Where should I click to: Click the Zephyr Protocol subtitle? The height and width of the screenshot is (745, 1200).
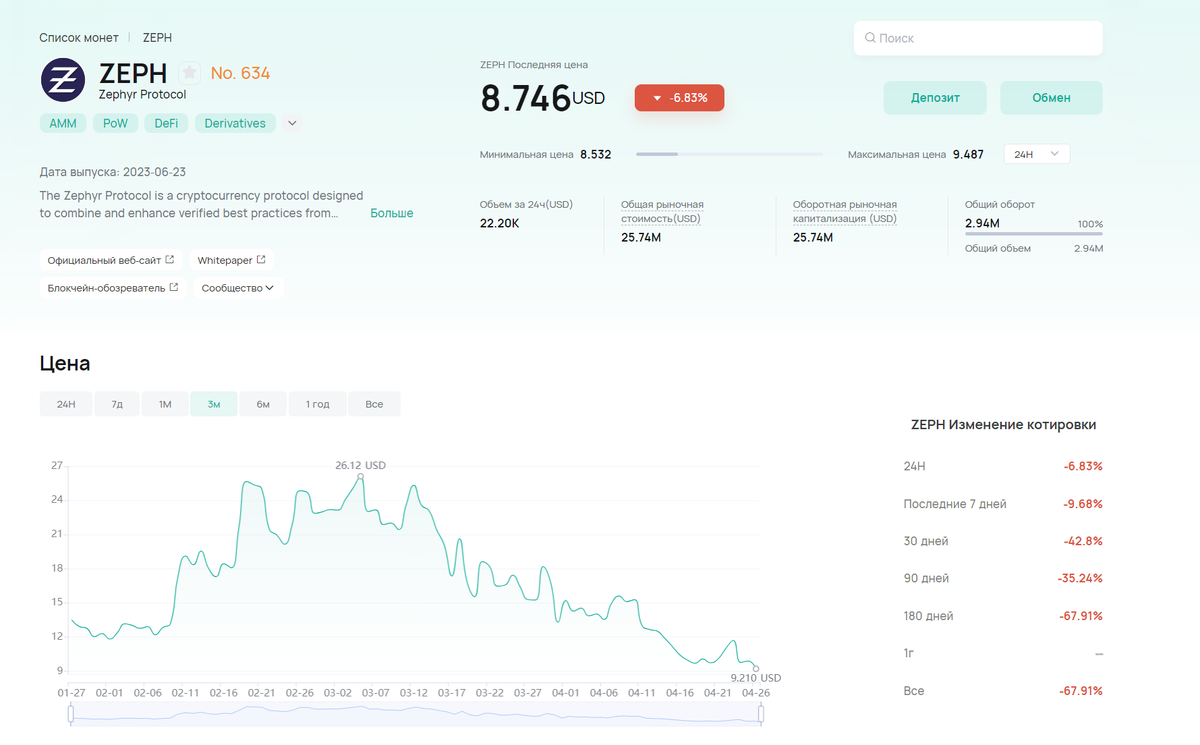pos(142,94)
